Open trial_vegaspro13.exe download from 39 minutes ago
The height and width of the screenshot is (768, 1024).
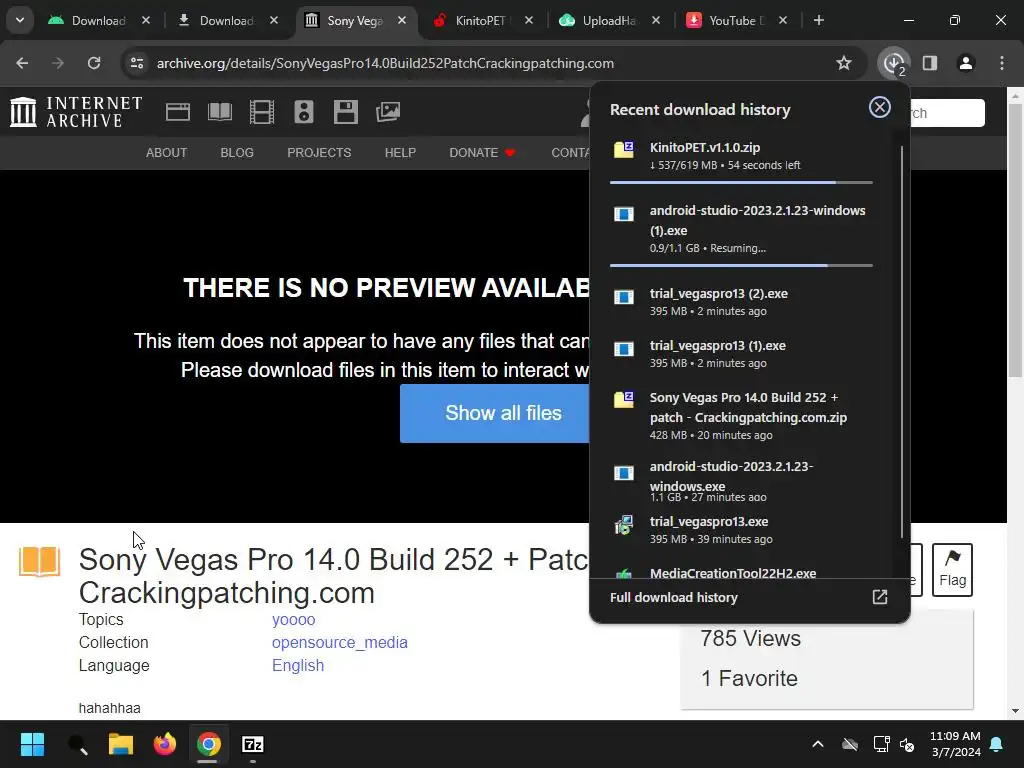(x=741, y=530)
